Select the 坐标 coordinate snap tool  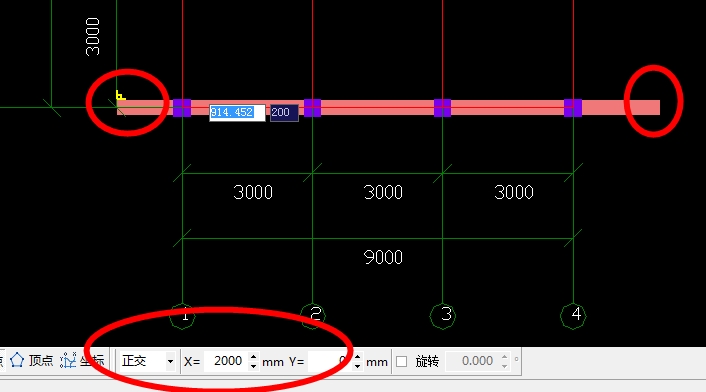pos(82,360)
